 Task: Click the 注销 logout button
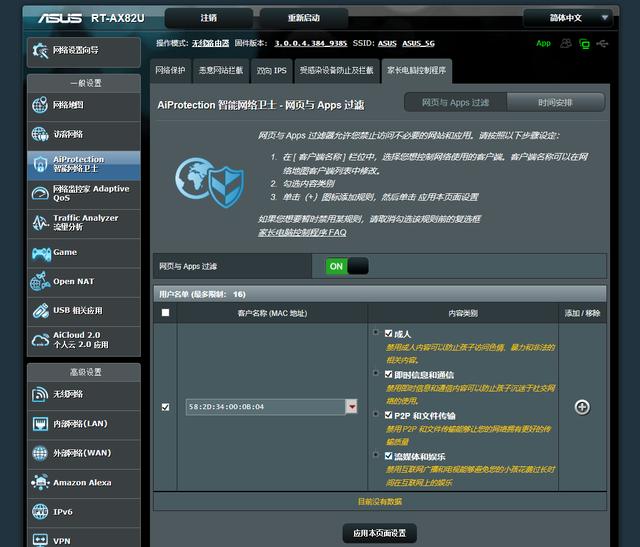click(x=209, y=18)
